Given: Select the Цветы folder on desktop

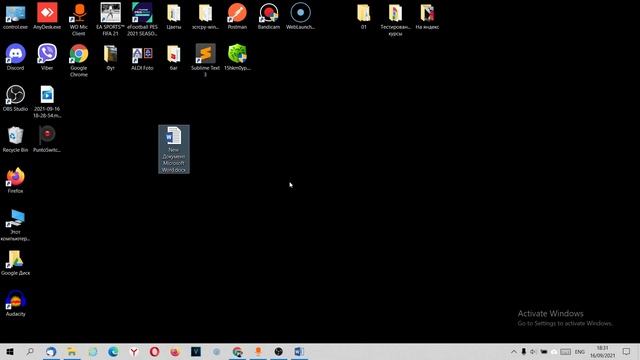Looking at the screenshot, I should (x=173, y=17).
